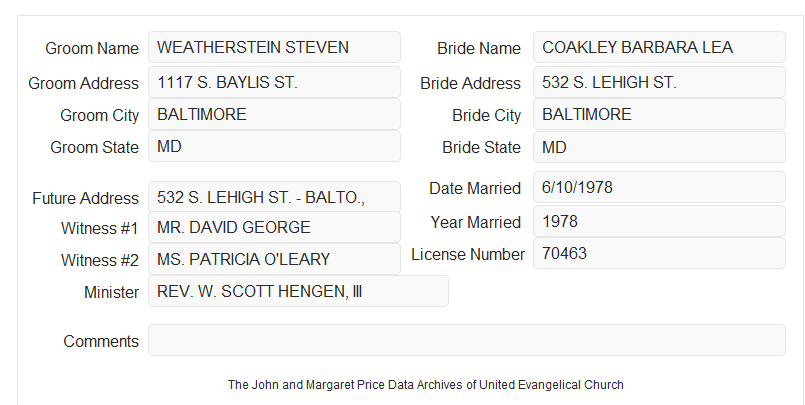The image size is (805, 405).
Task: Click the Comments label
Action: pos(101,341)
